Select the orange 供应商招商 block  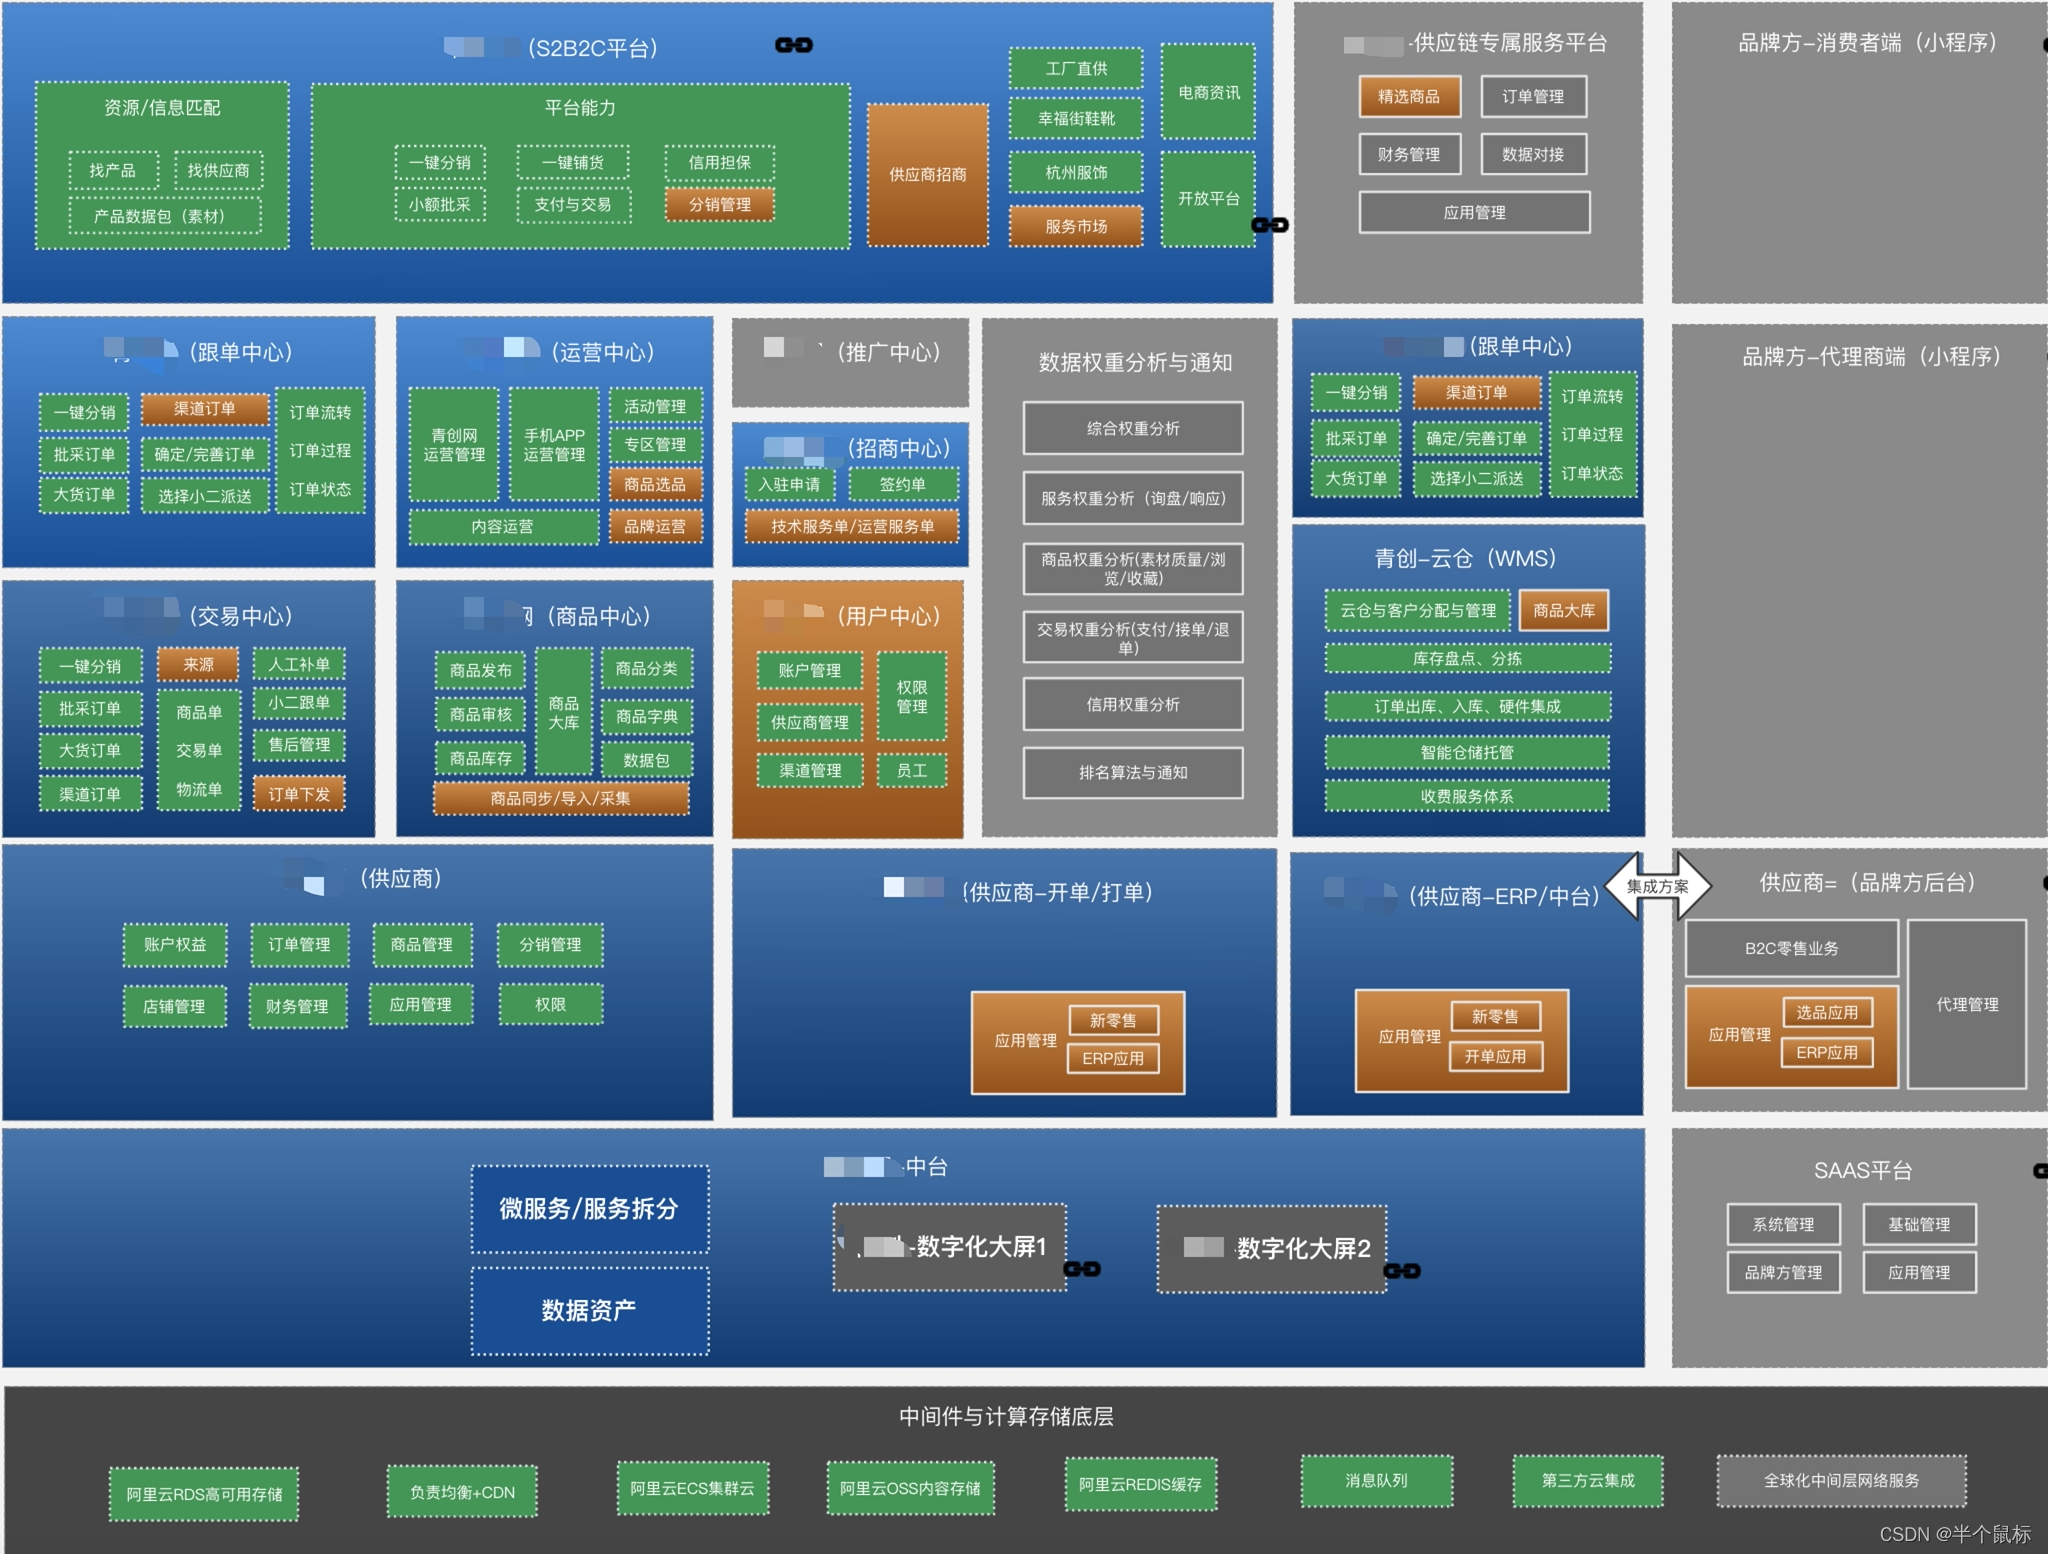click(x=927, y=175)
